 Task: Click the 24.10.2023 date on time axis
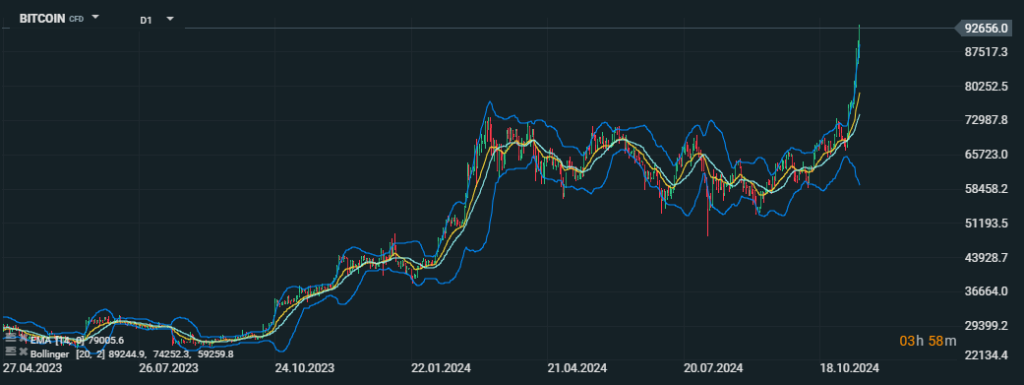[304, 368]
